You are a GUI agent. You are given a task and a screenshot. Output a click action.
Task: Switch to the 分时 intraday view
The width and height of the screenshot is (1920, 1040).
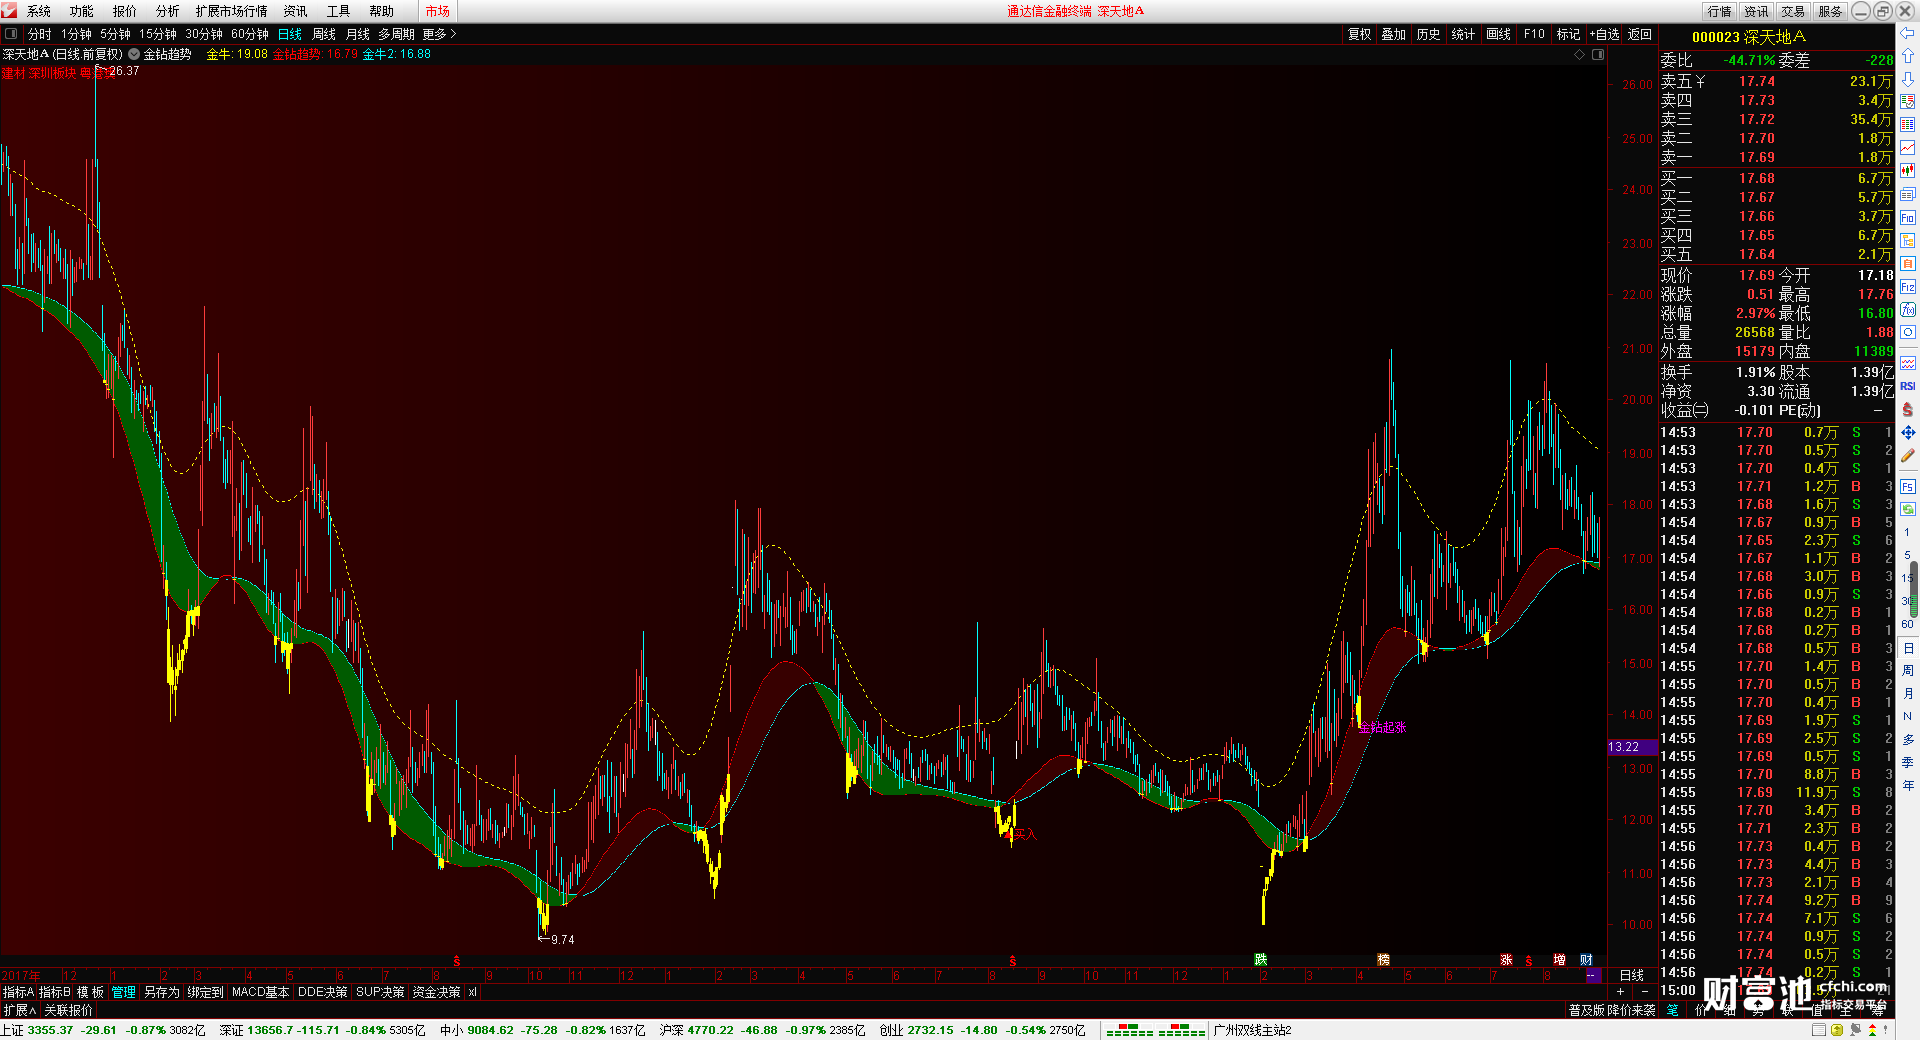(x=40, y=34)
